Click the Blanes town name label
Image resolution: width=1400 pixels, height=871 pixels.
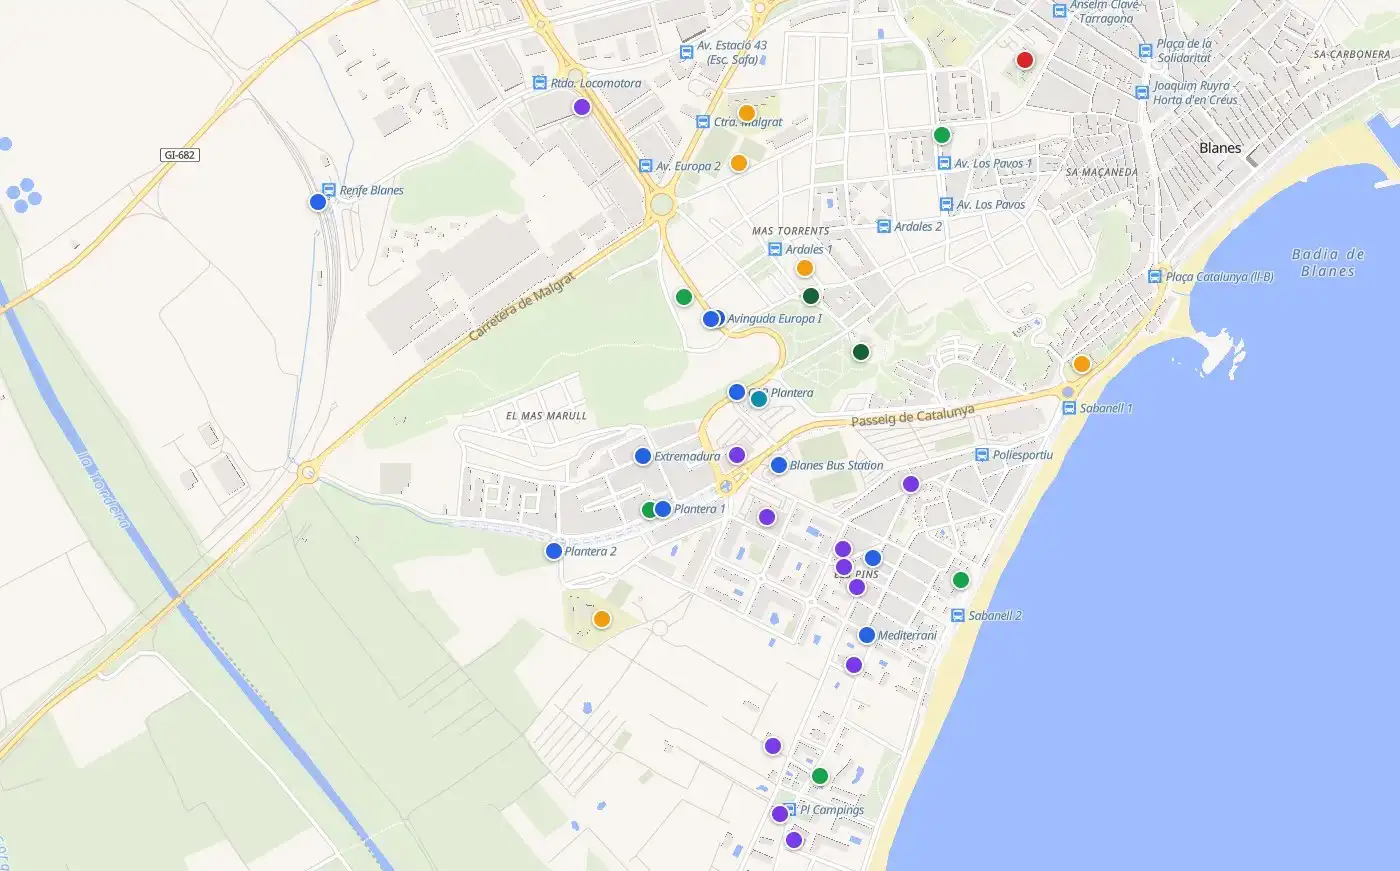[x=1220, y=148]
